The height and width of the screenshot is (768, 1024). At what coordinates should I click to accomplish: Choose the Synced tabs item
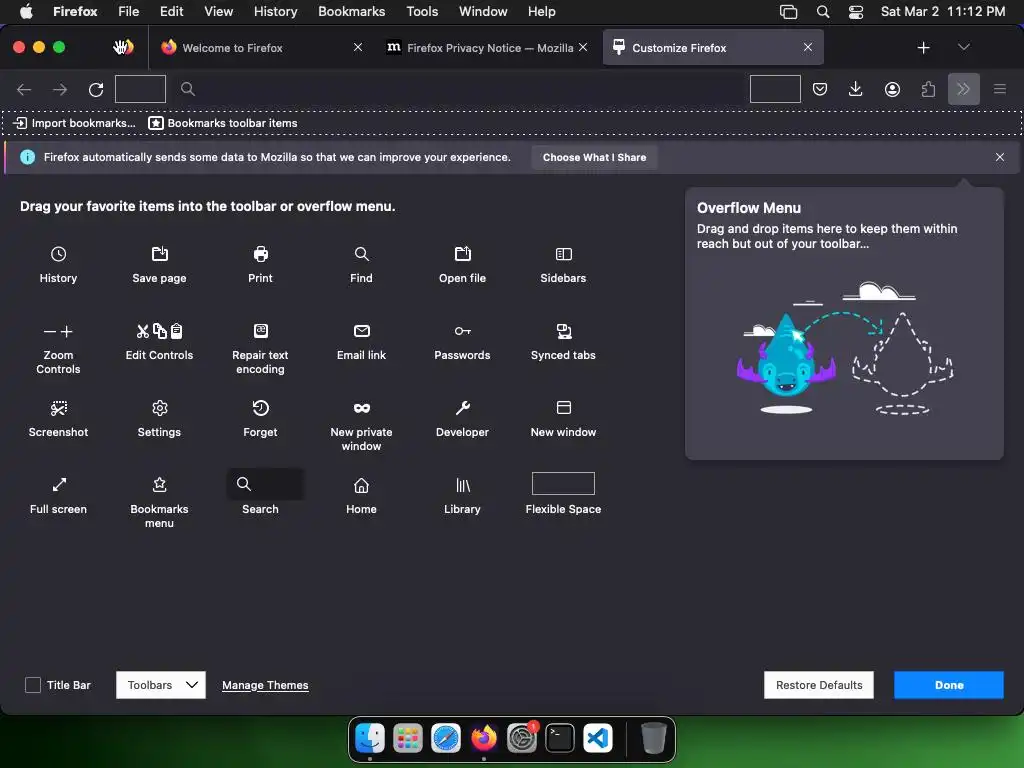563,342
